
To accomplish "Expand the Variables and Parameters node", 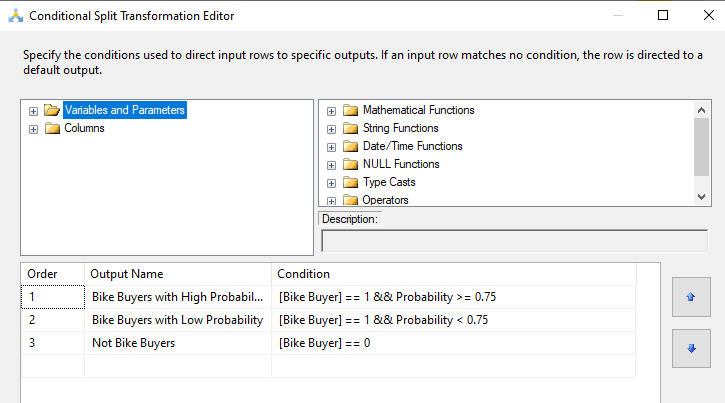I will tap(34, 110).
